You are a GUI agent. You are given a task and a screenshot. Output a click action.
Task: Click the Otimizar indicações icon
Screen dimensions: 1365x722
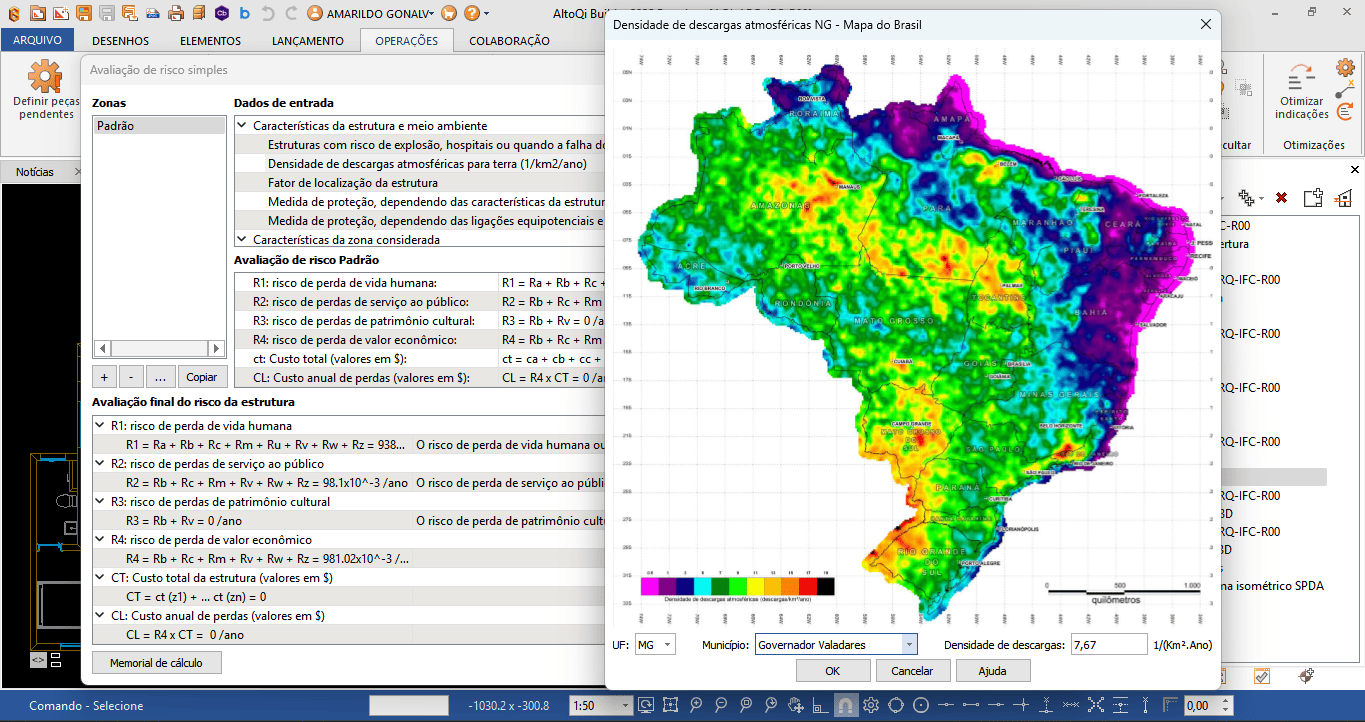click(x=1301, y=77)
